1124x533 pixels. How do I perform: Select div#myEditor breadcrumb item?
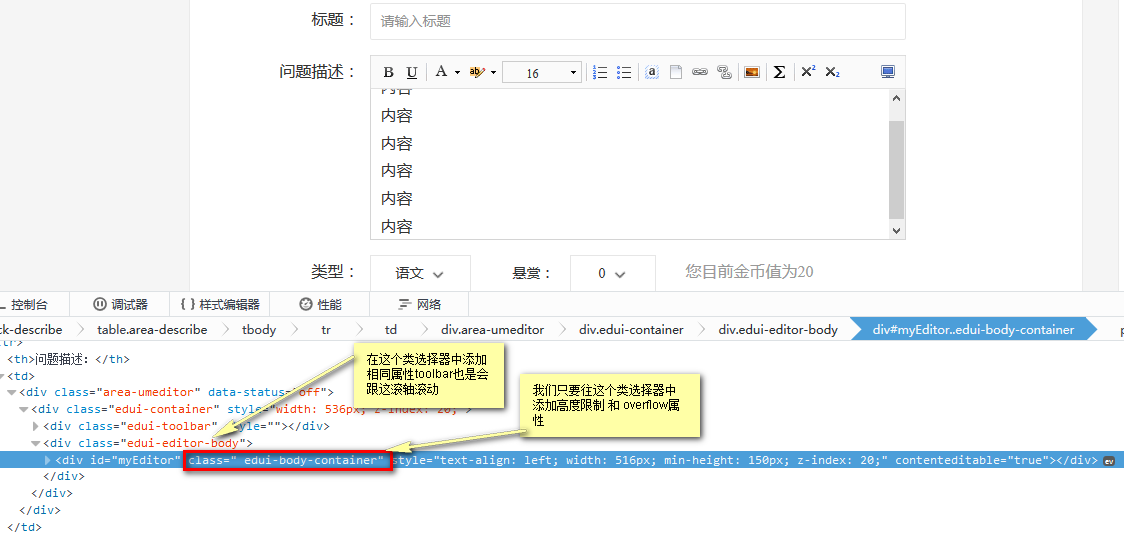pyautogui.click(x=973, y=330)
